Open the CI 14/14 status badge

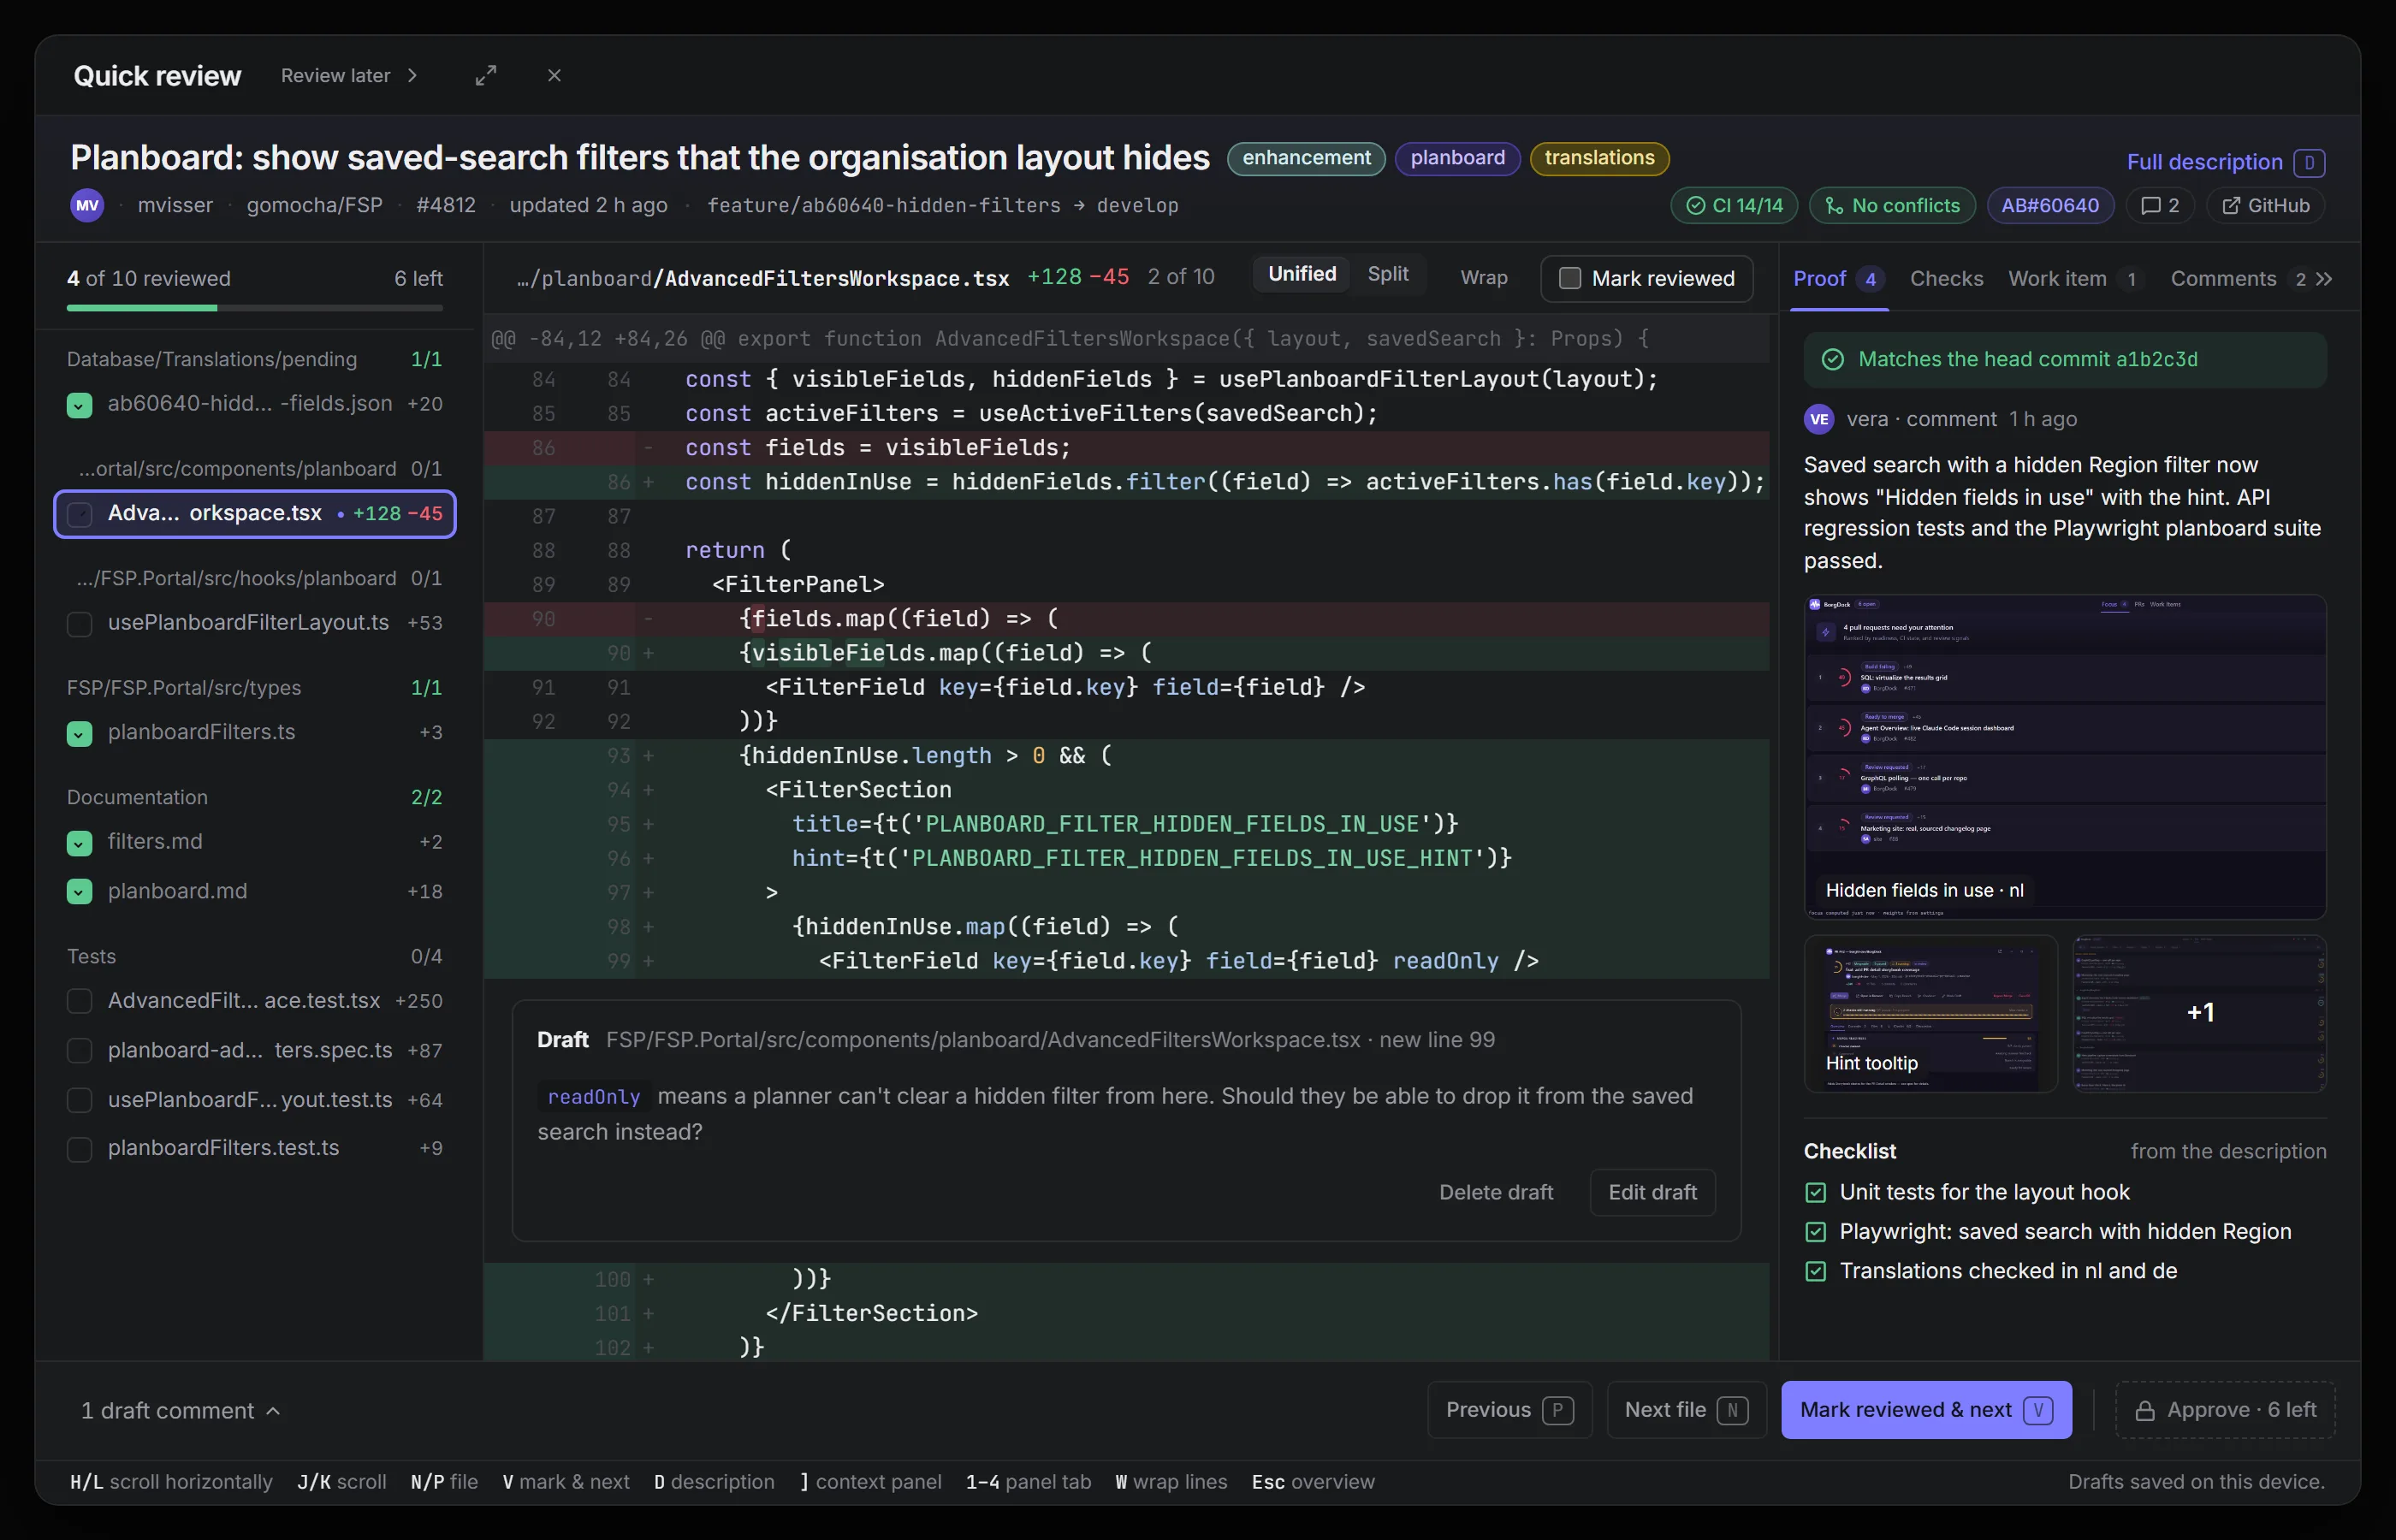(x=1734, y=205)
